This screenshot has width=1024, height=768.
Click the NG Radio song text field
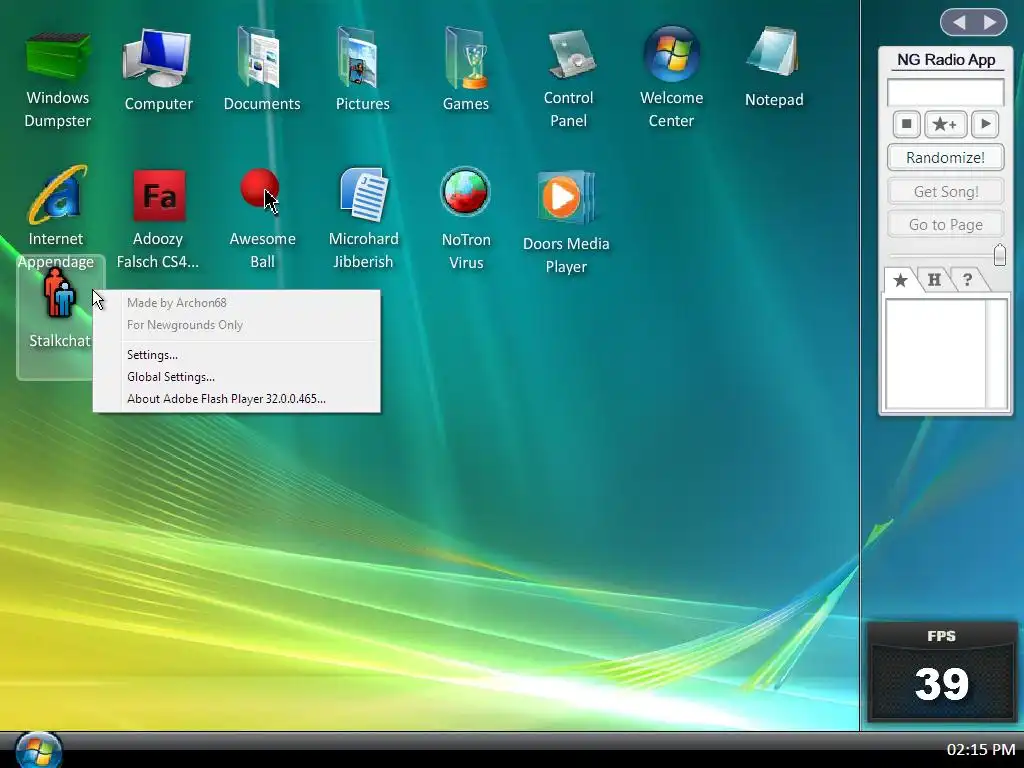(x=946, y=92)
